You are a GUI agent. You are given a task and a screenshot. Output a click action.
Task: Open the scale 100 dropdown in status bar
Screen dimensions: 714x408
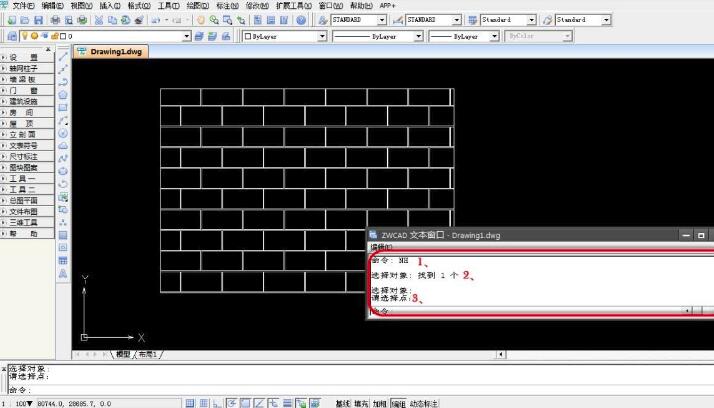[x=24, y=403]
